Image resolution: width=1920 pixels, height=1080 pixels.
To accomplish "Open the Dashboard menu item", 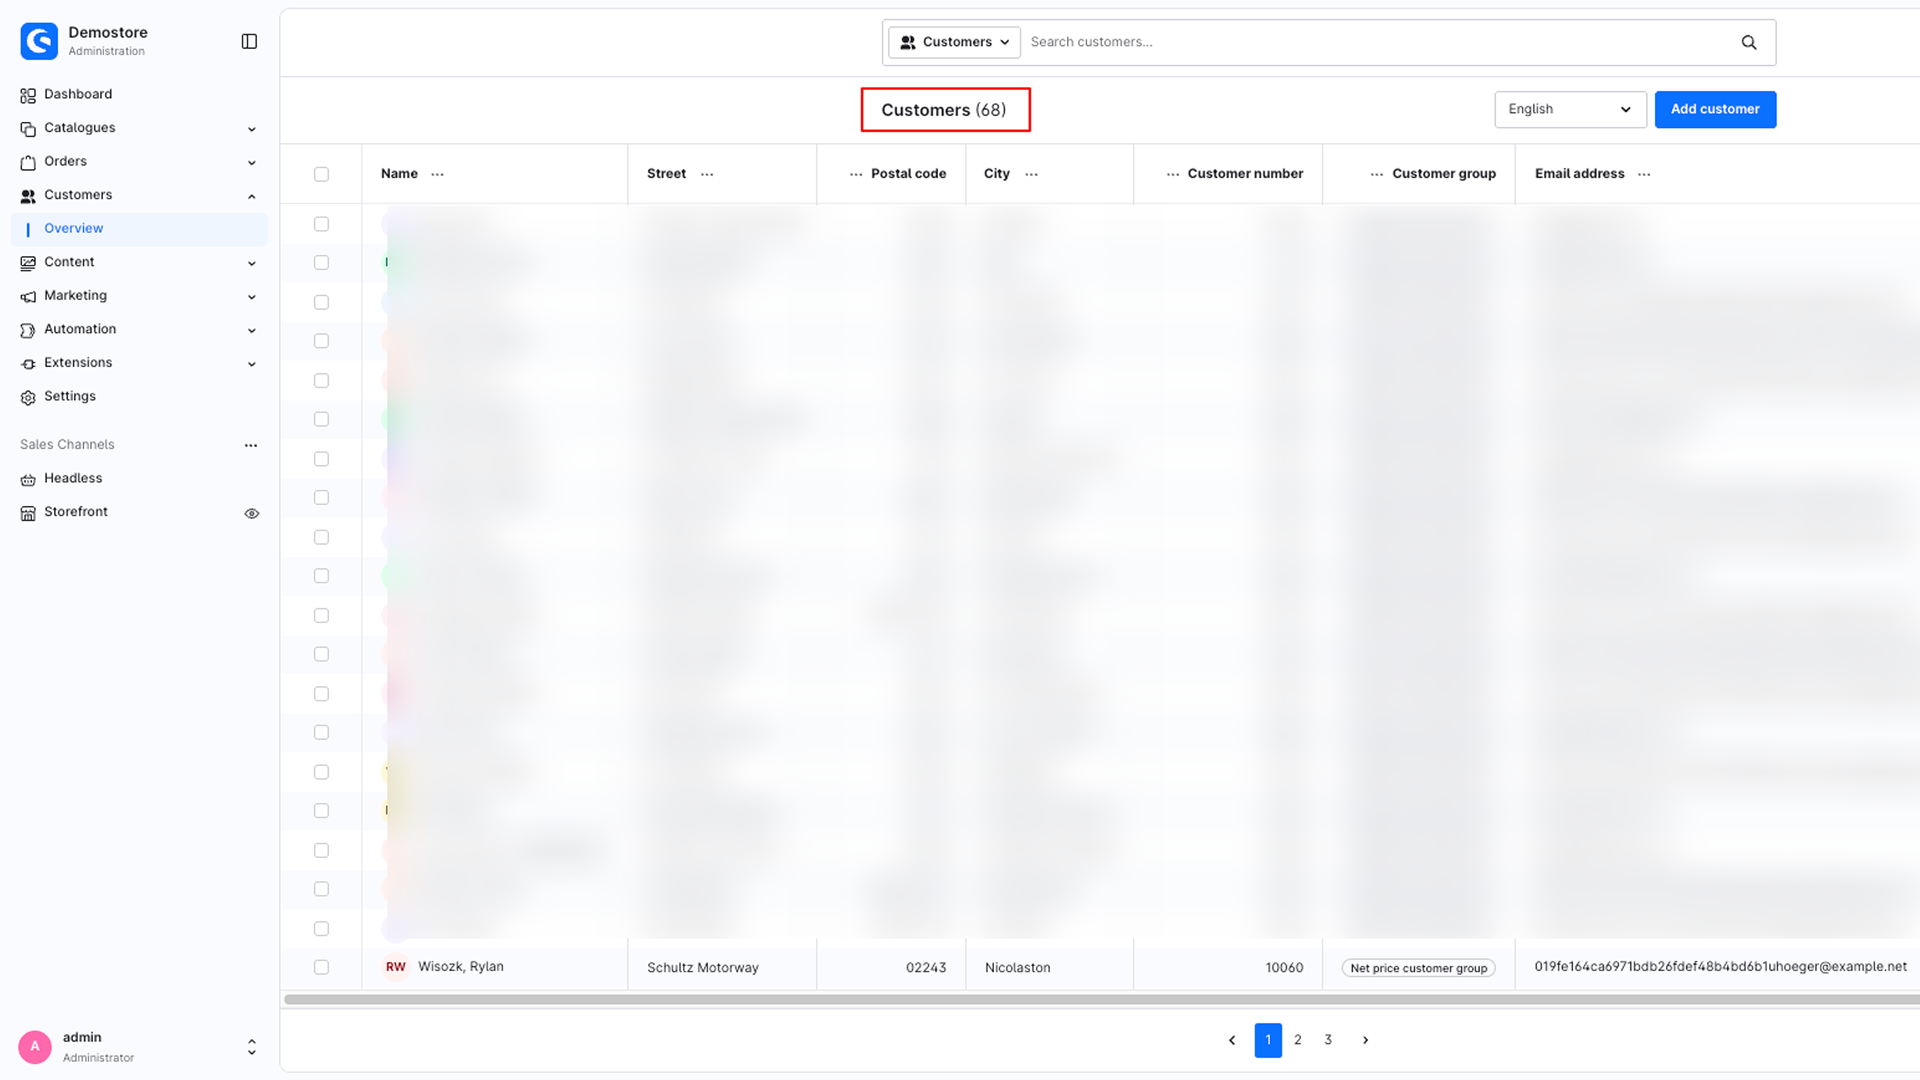I will [139, 95].
